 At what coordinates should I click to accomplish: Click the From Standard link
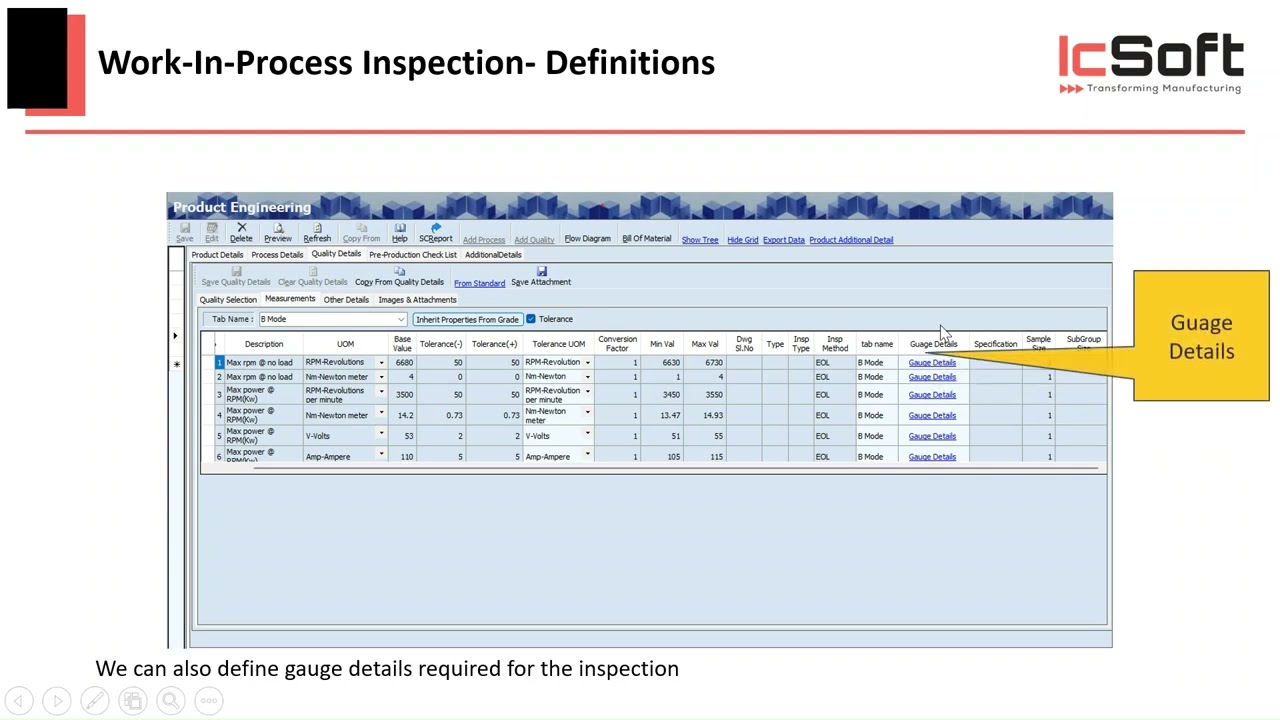click(479, 283)
